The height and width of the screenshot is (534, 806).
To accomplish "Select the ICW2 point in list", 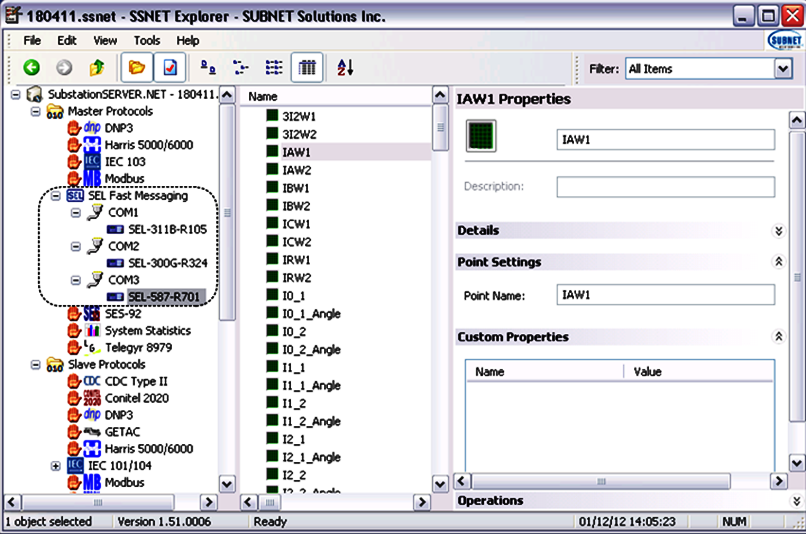I will [297, 242].
